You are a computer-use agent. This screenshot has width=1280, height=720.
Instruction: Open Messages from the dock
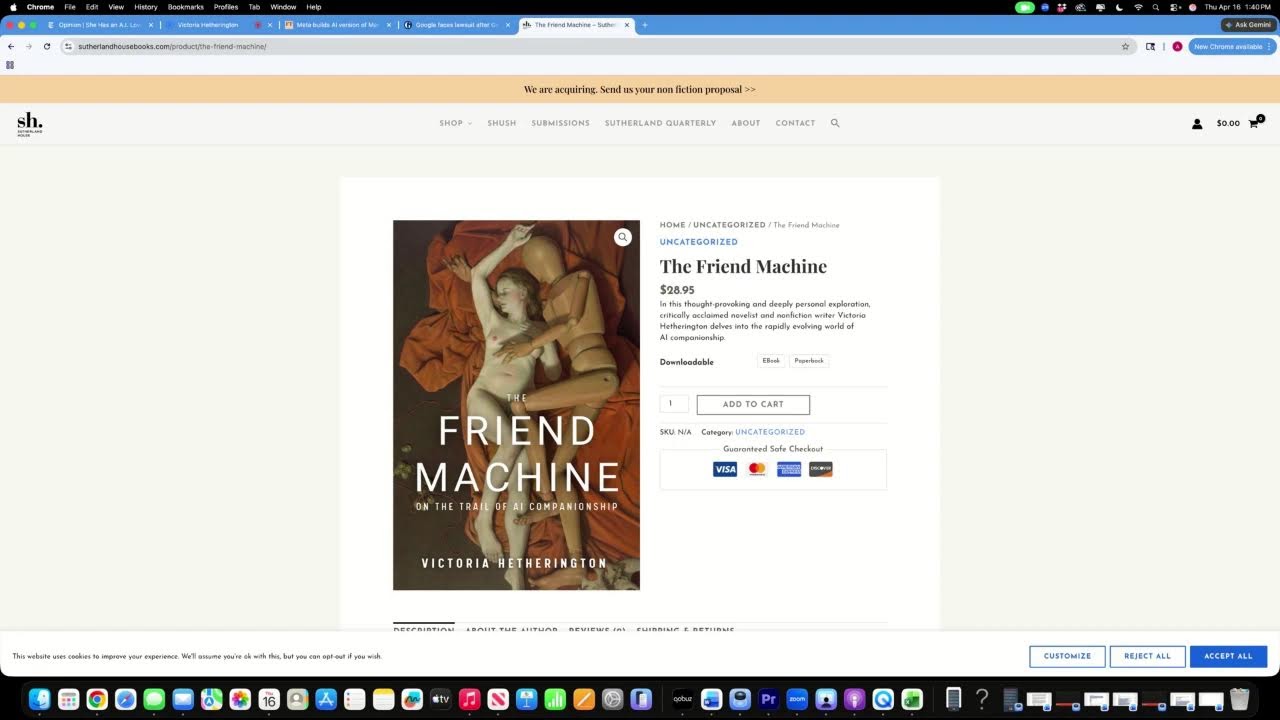click(x=154, y=699)
